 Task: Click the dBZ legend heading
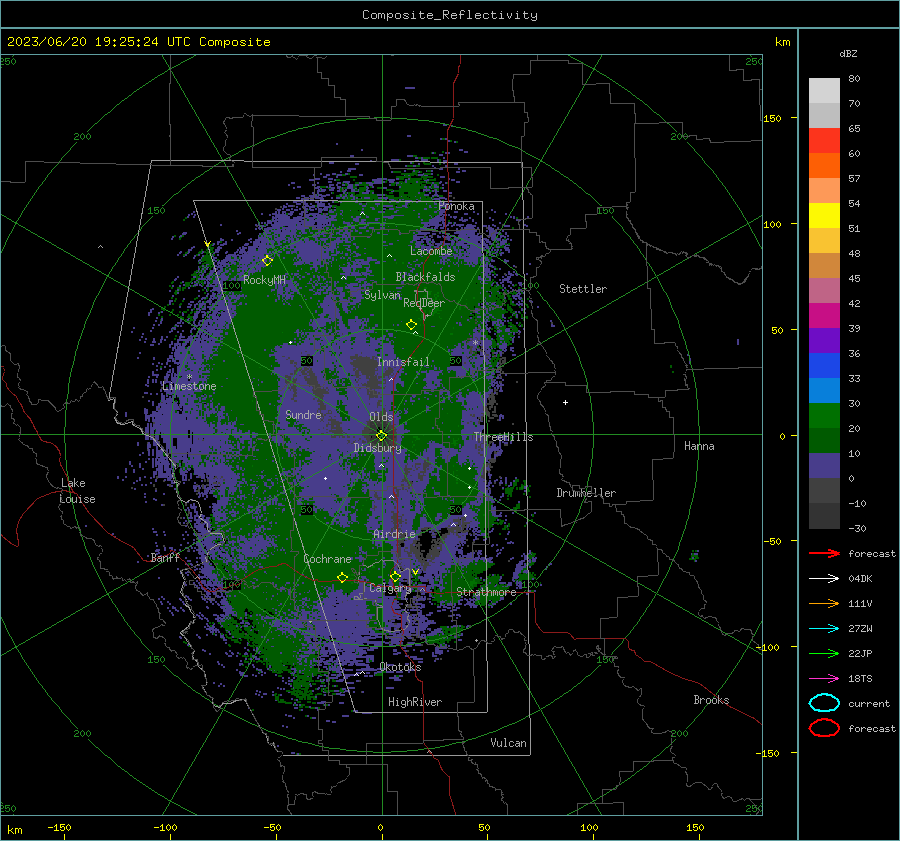click(x=848, y=54)
